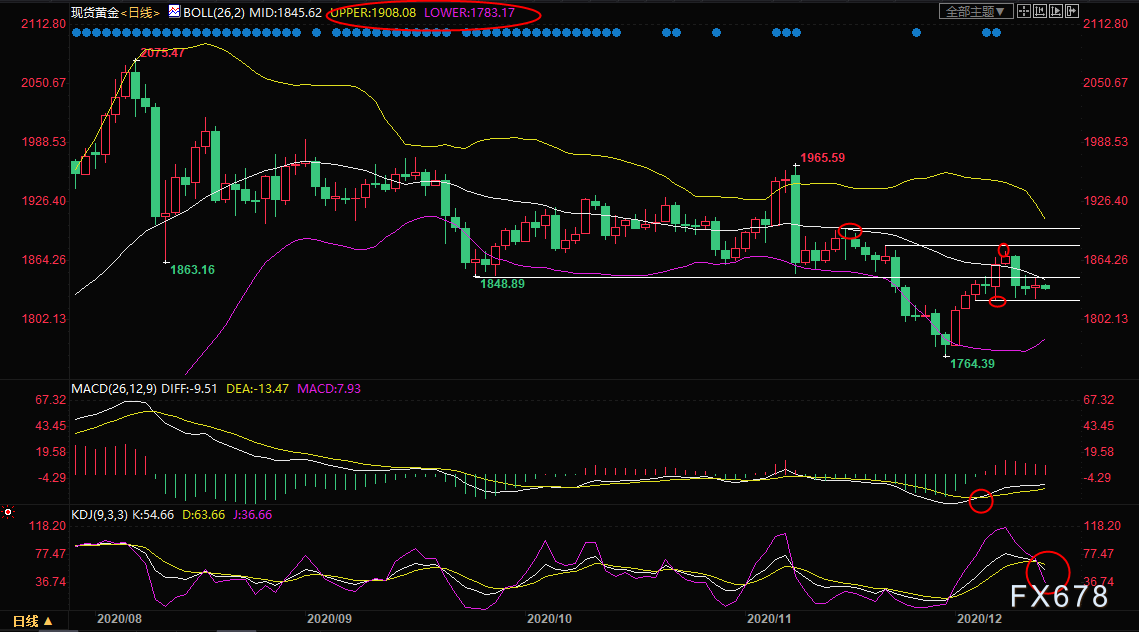
Task: Select the 现货黄金 instrument name
Action: [94, 12]
